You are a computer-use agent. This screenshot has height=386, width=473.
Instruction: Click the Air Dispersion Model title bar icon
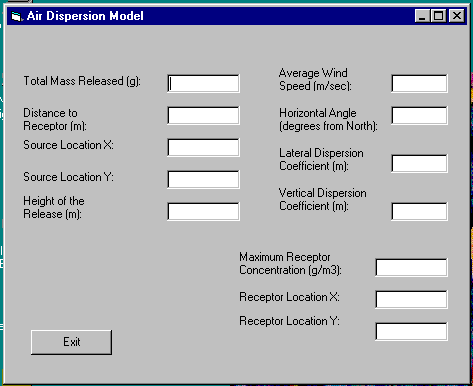click(16, 16)
